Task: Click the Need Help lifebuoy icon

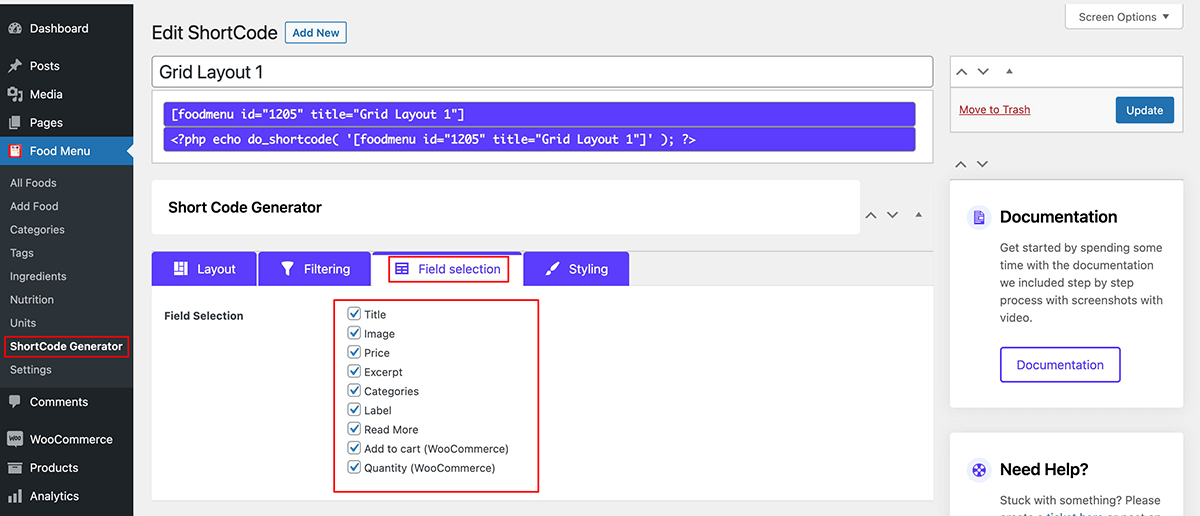Action: click(980, 470)
